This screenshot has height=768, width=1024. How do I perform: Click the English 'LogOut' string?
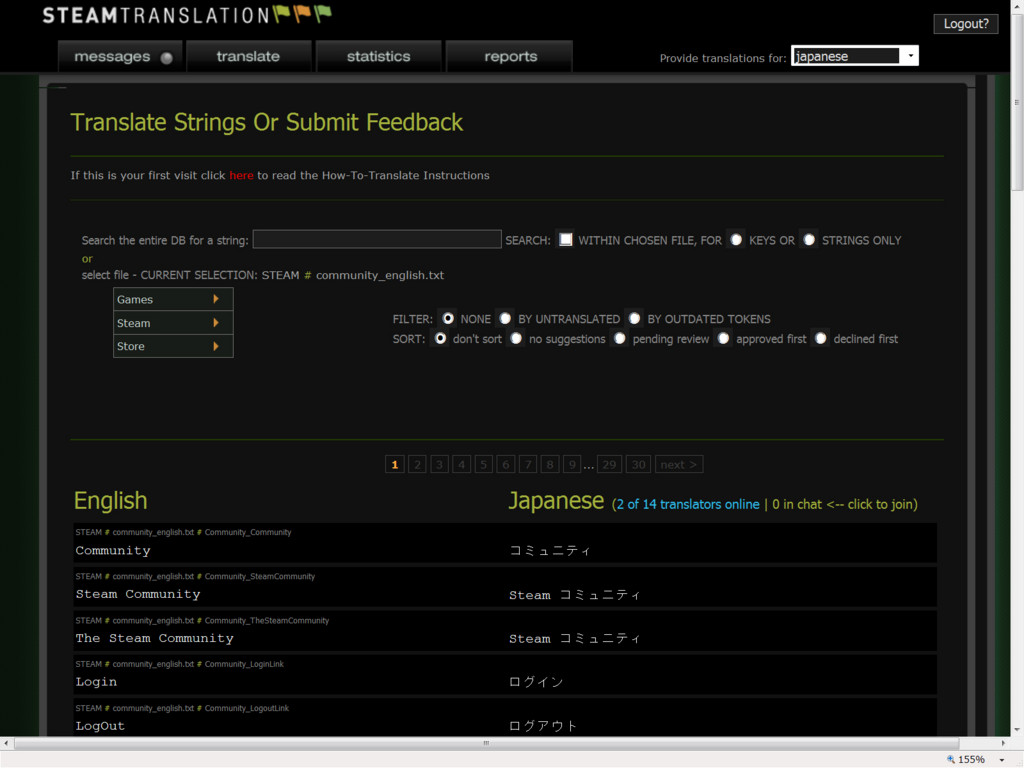click(100, 726)
